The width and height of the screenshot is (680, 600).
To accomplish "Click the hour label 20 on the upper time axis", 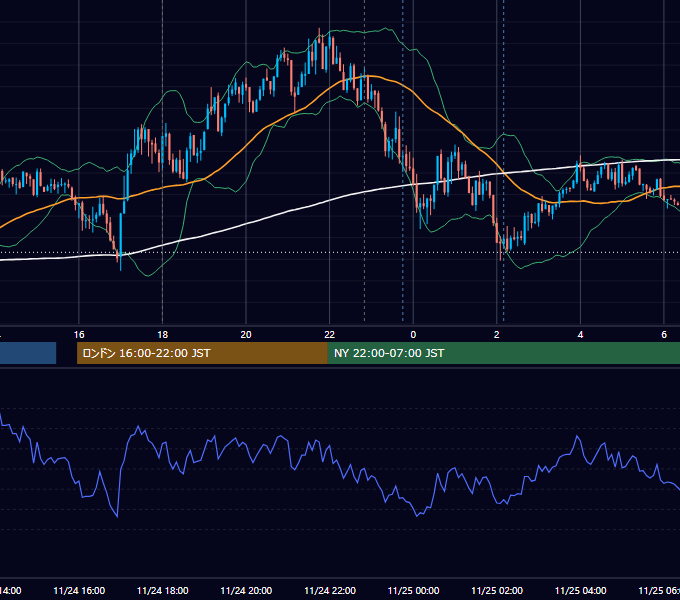I will point(246,335).
